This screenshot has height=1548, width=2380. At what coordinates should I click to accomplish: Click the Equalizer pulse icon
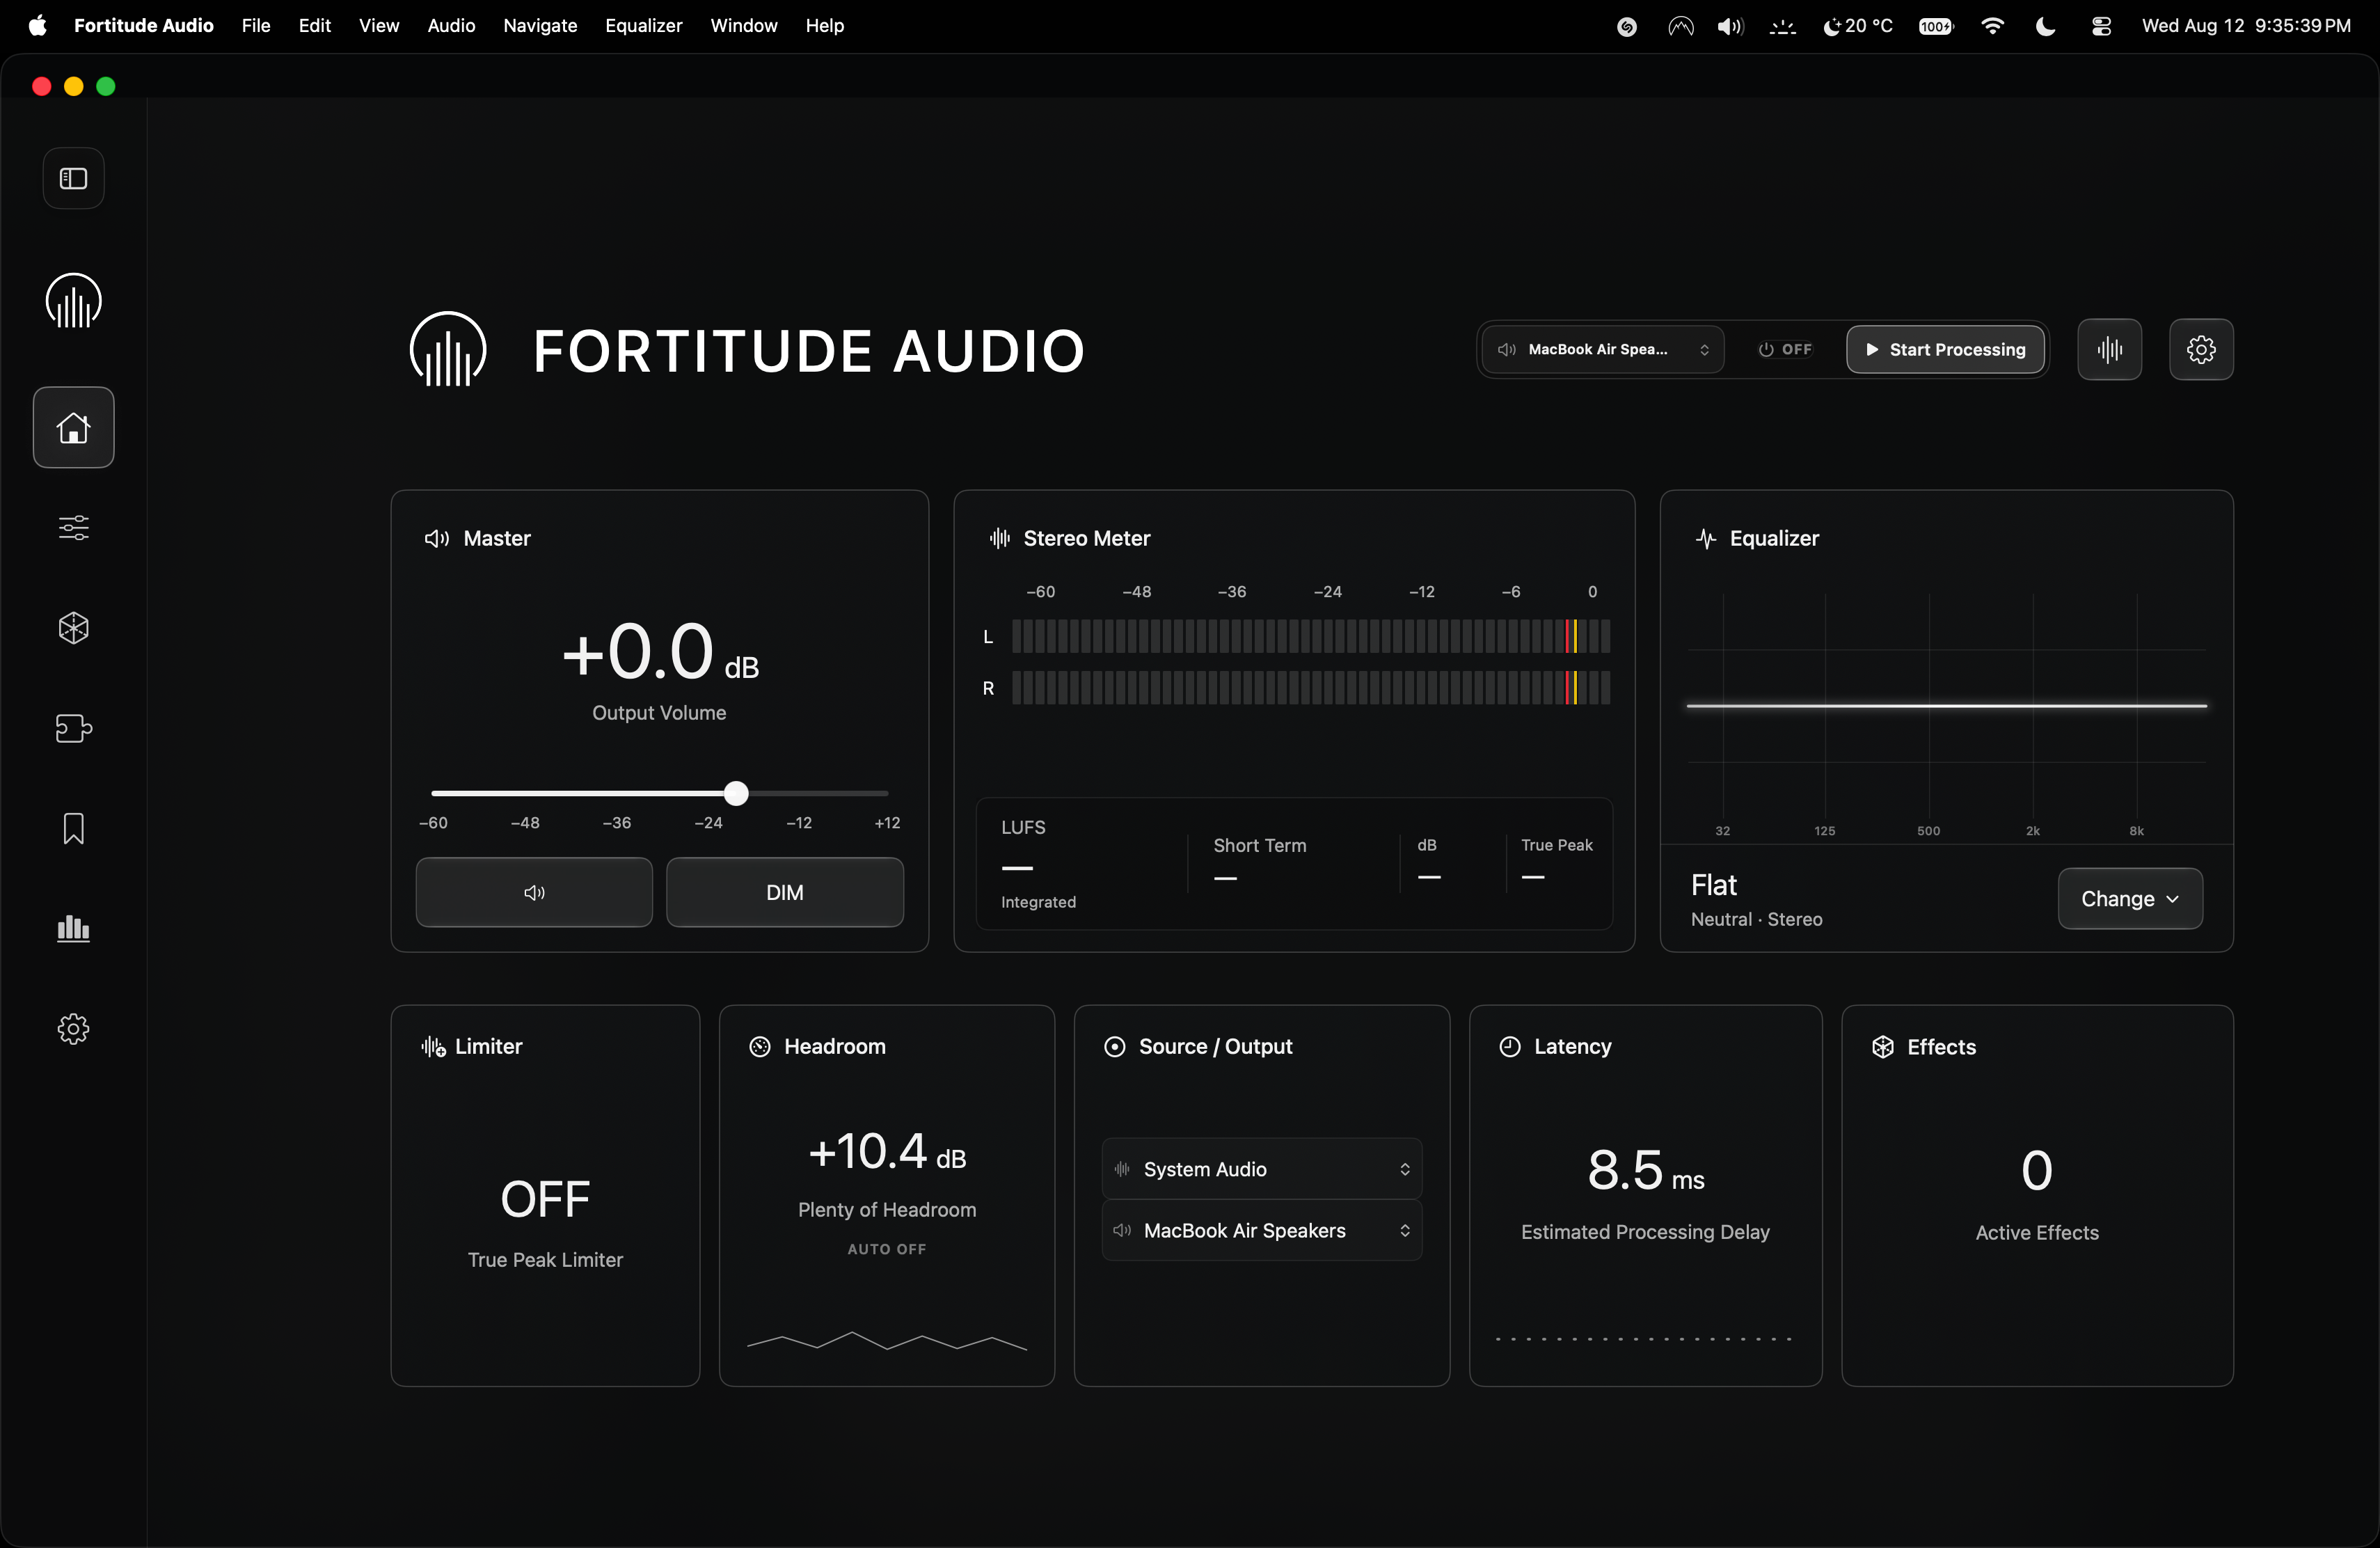point(1706,538)
